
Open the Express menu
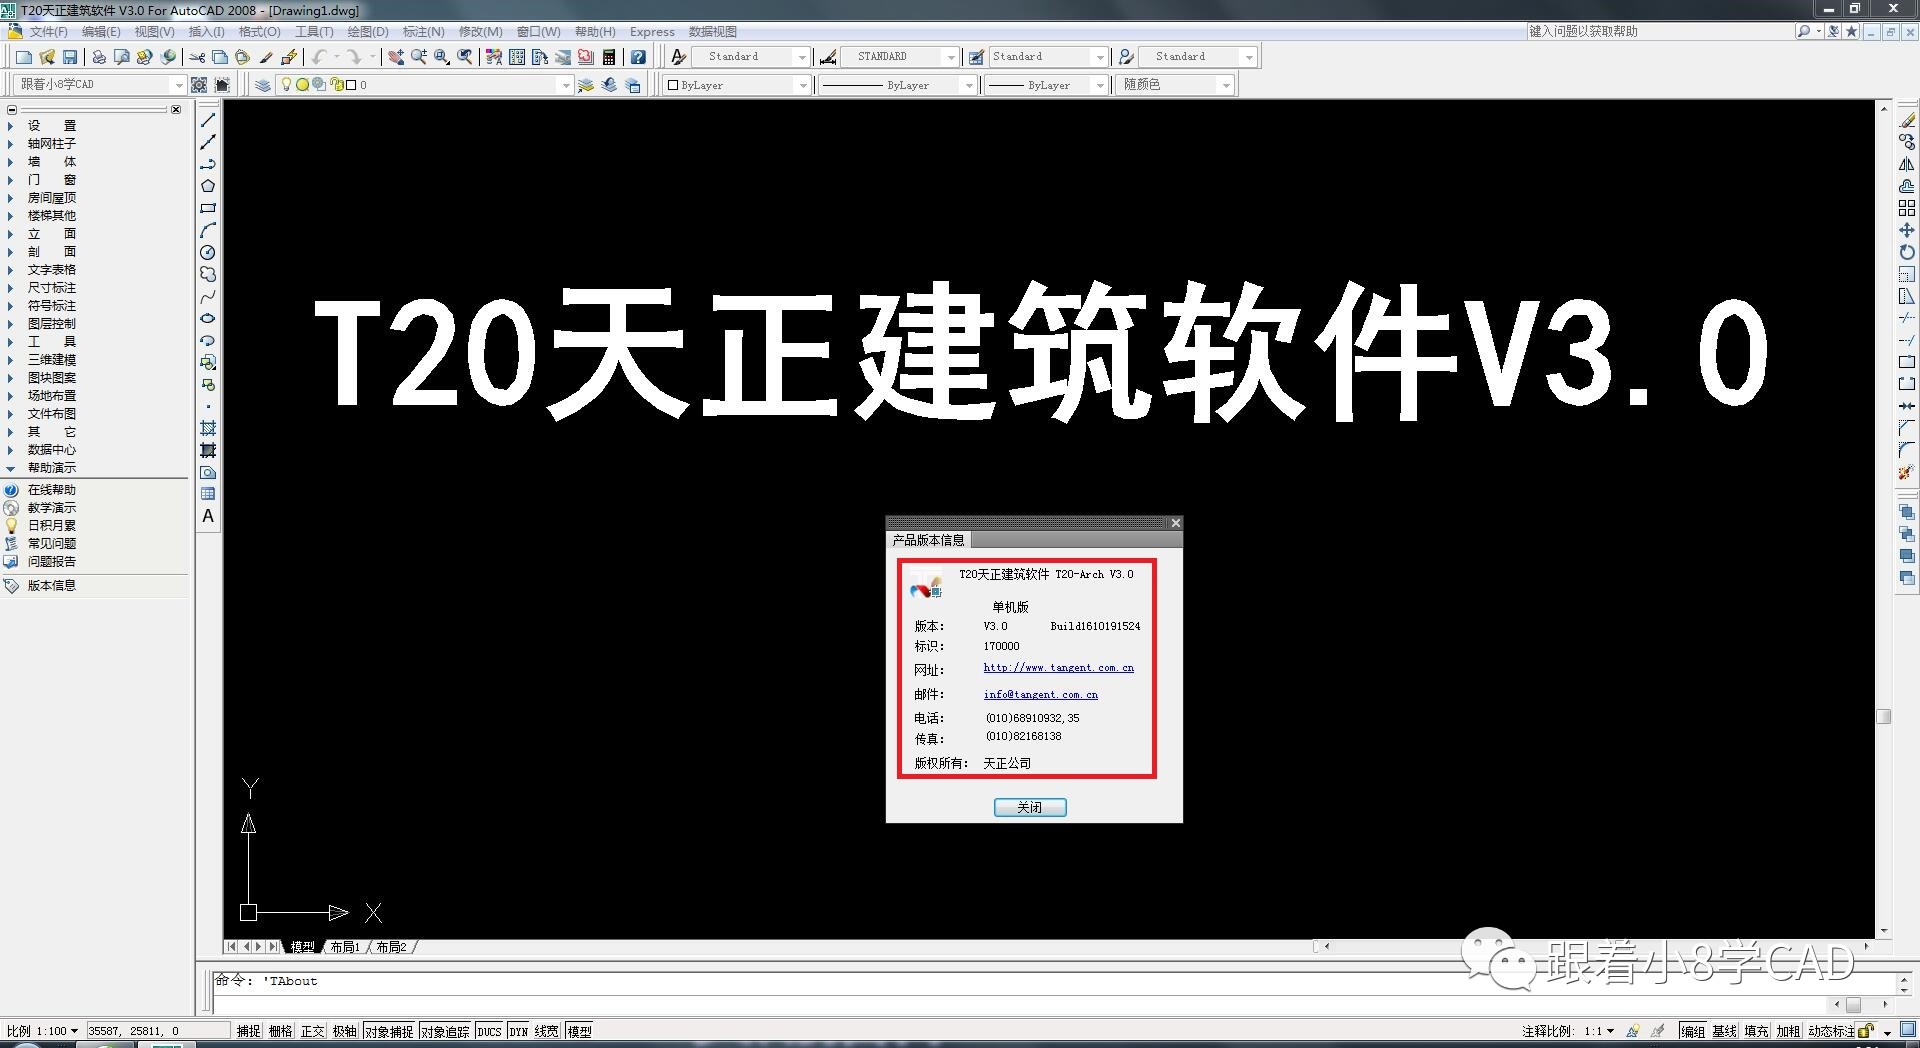[652, 32]
